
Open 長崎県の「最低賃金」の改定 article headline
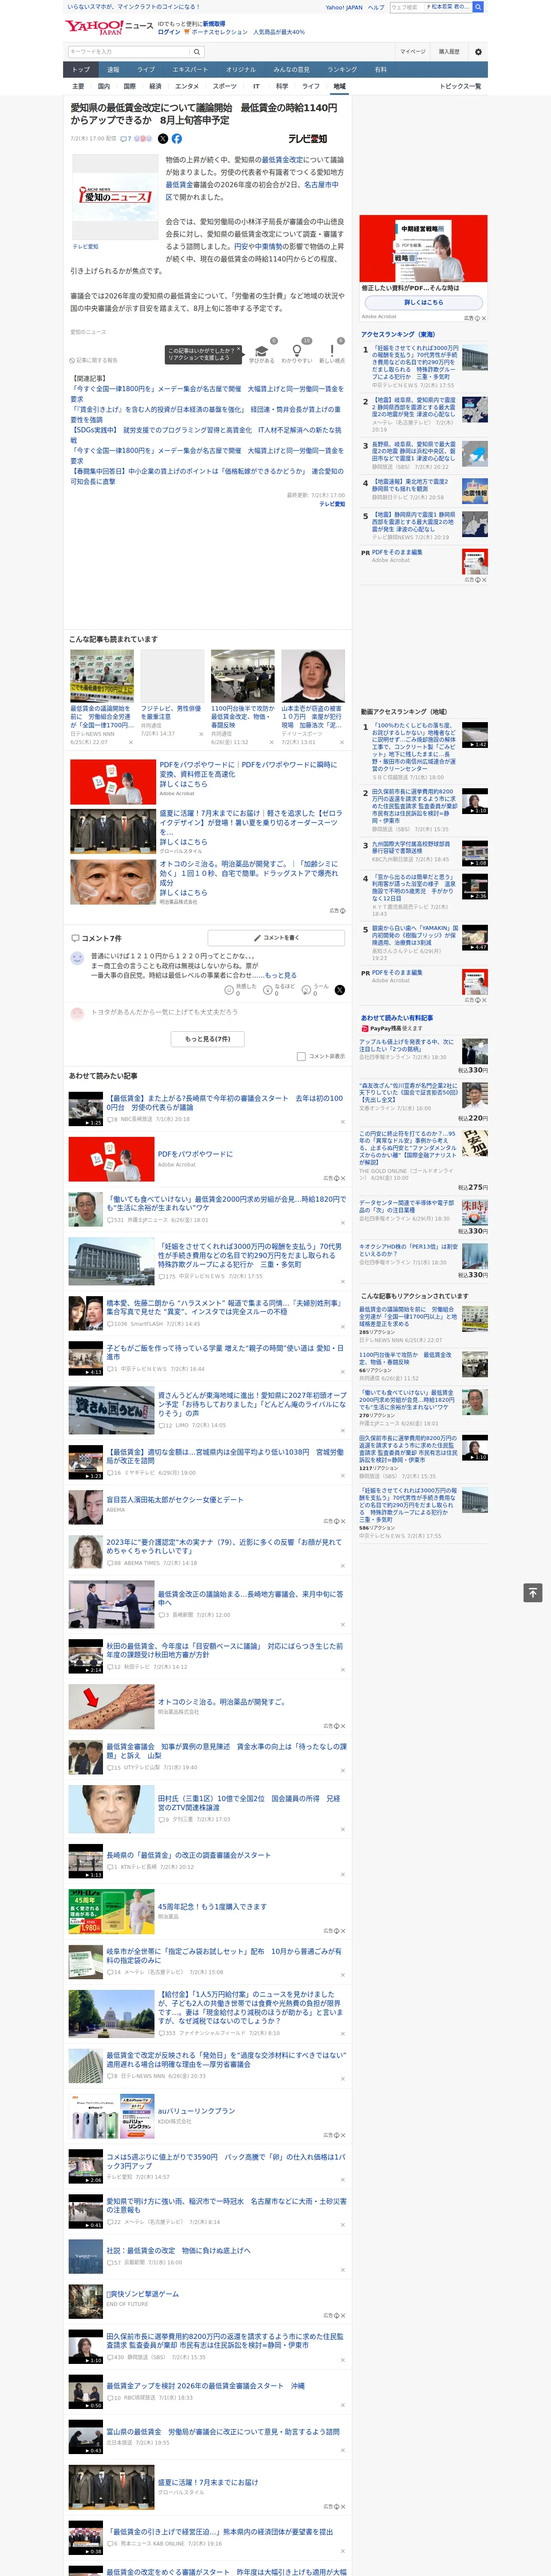(x=189, y=1855)
